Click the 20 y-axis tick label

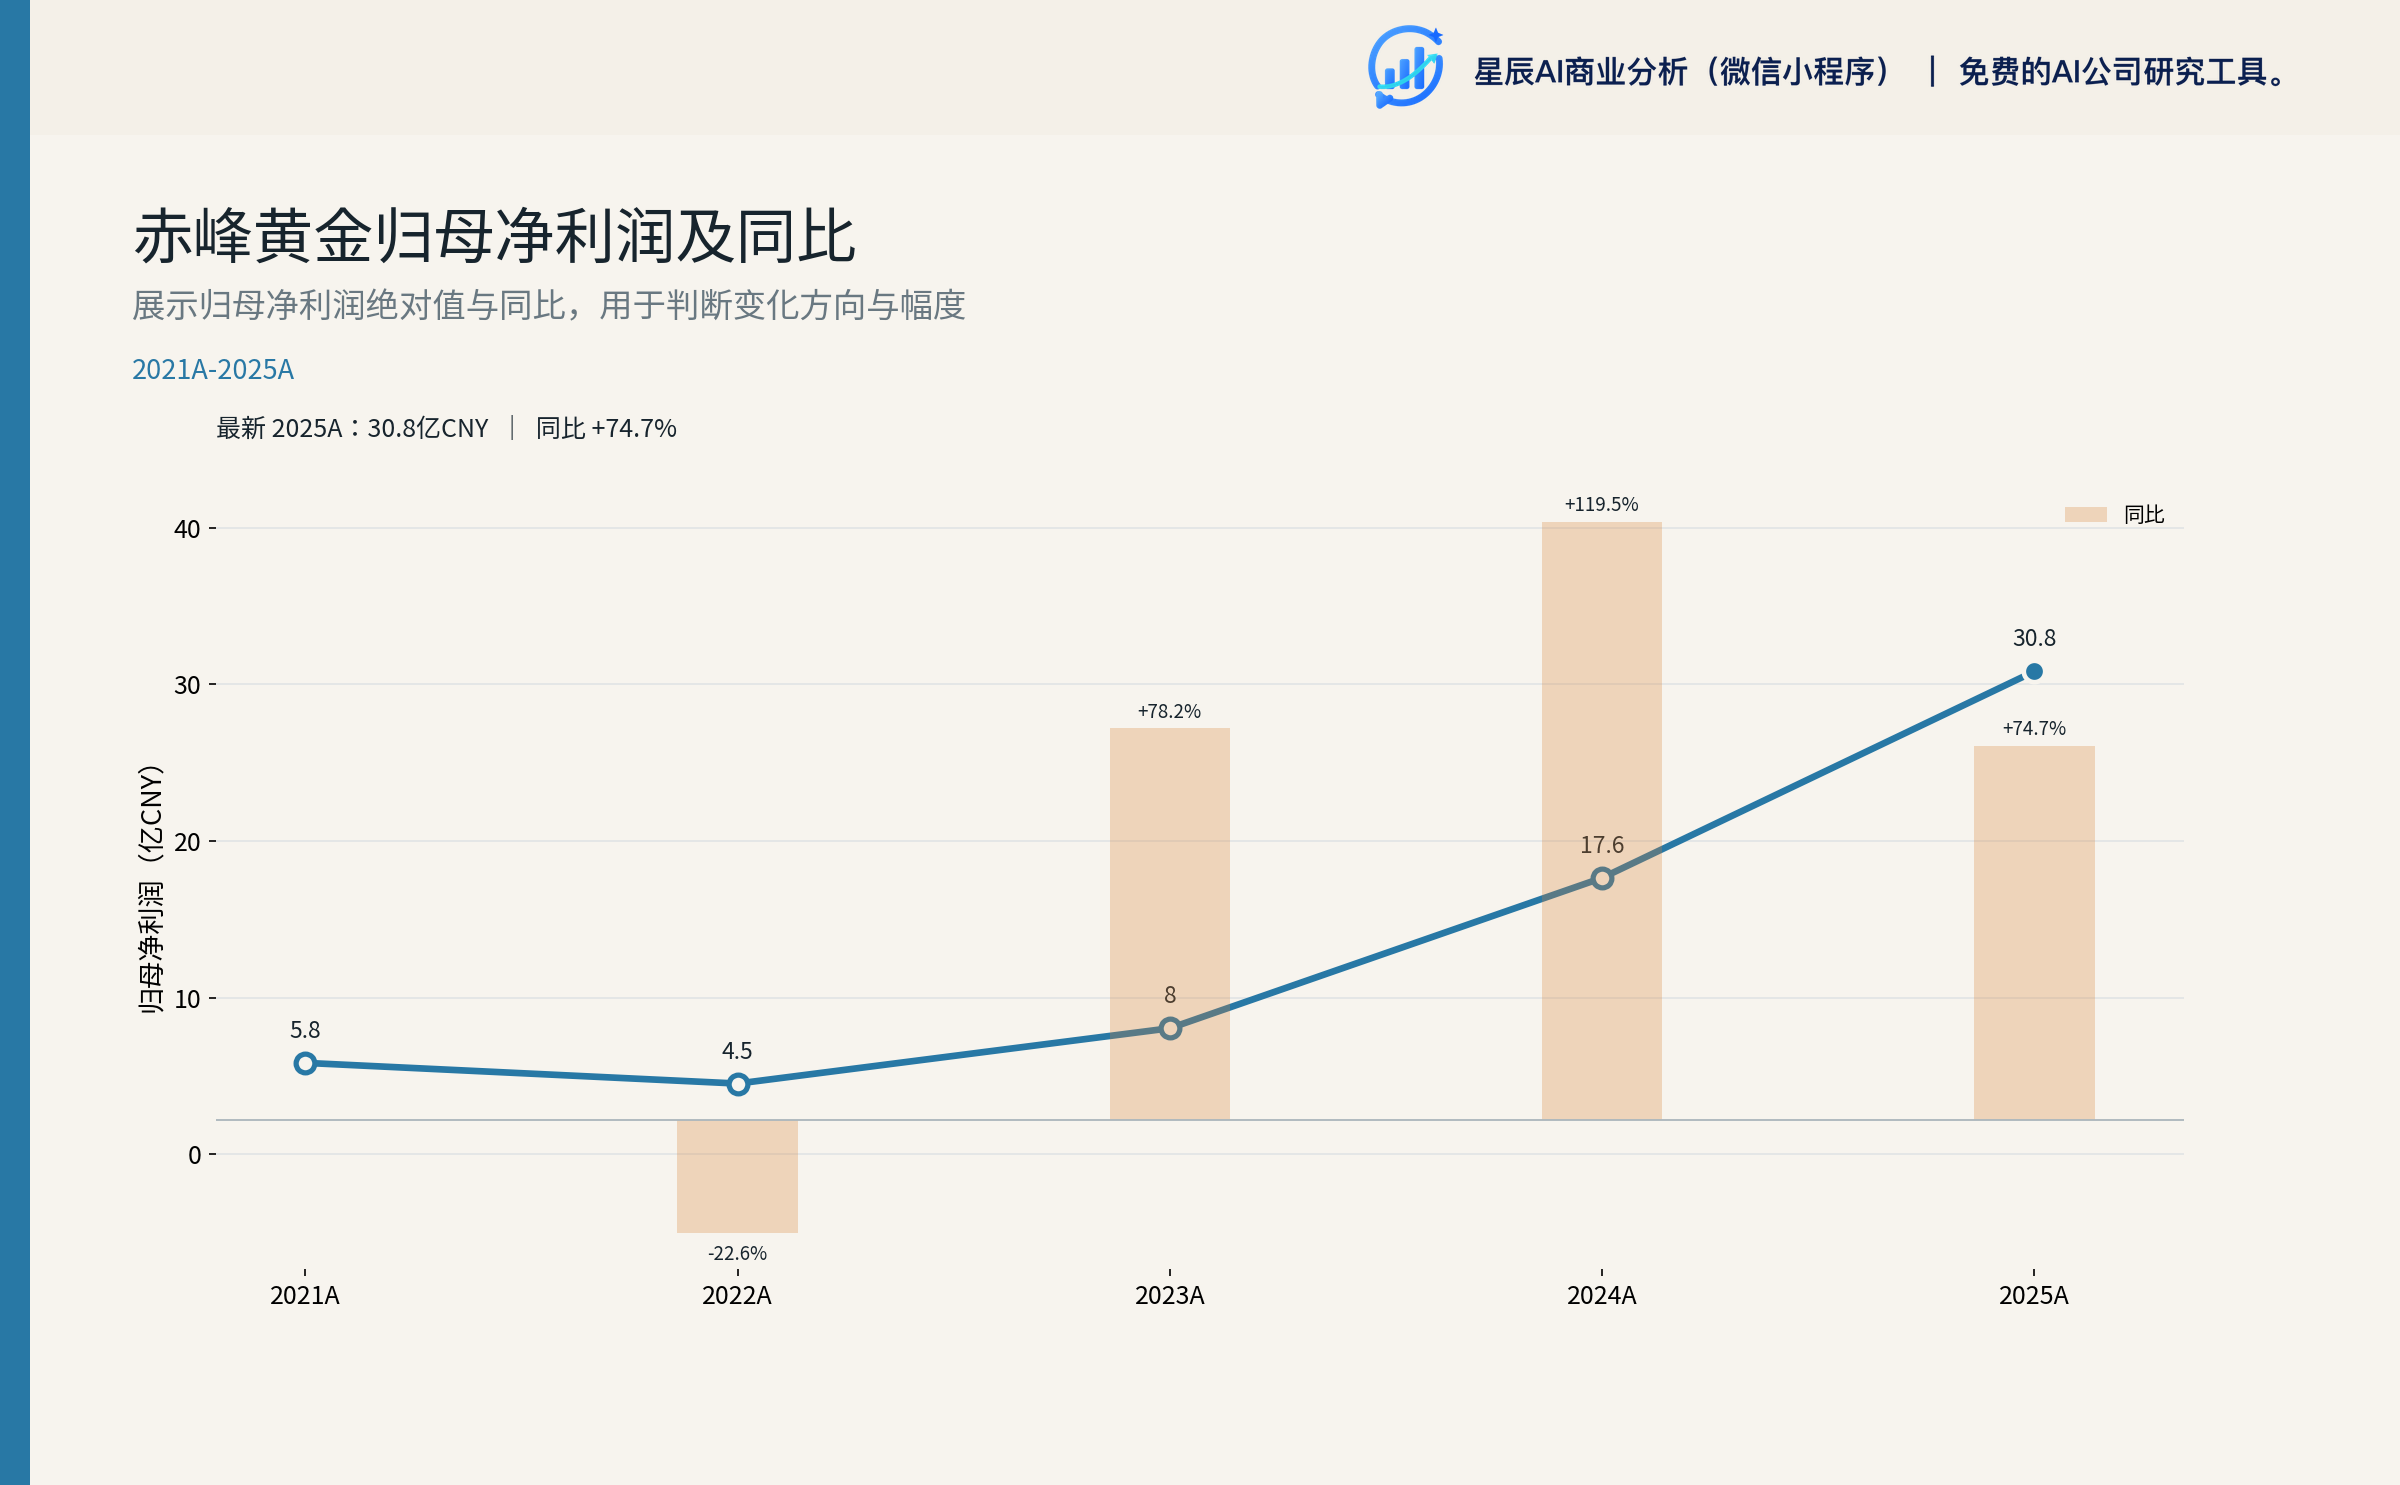[x=187, y=842]
